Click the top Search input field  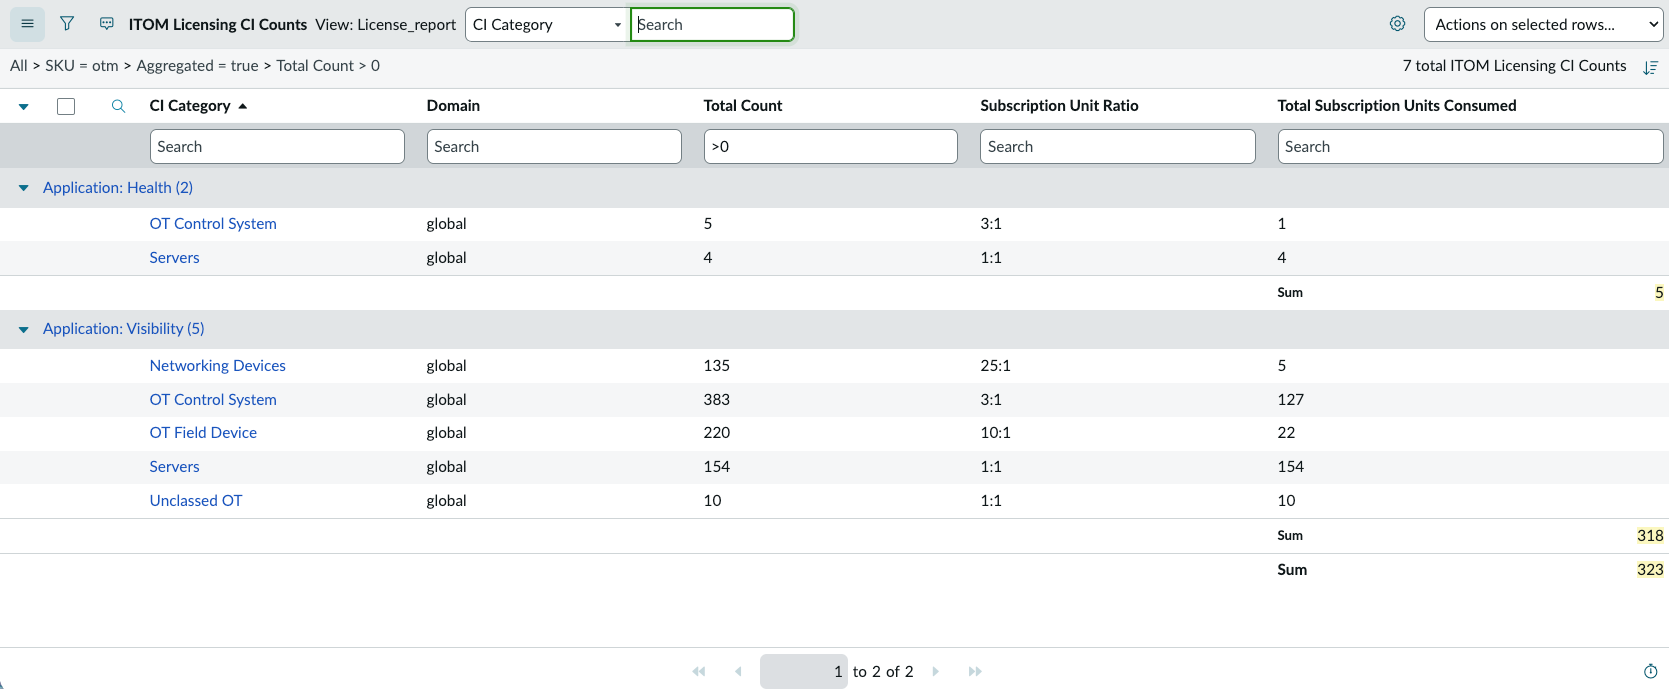tap(712, 25)
